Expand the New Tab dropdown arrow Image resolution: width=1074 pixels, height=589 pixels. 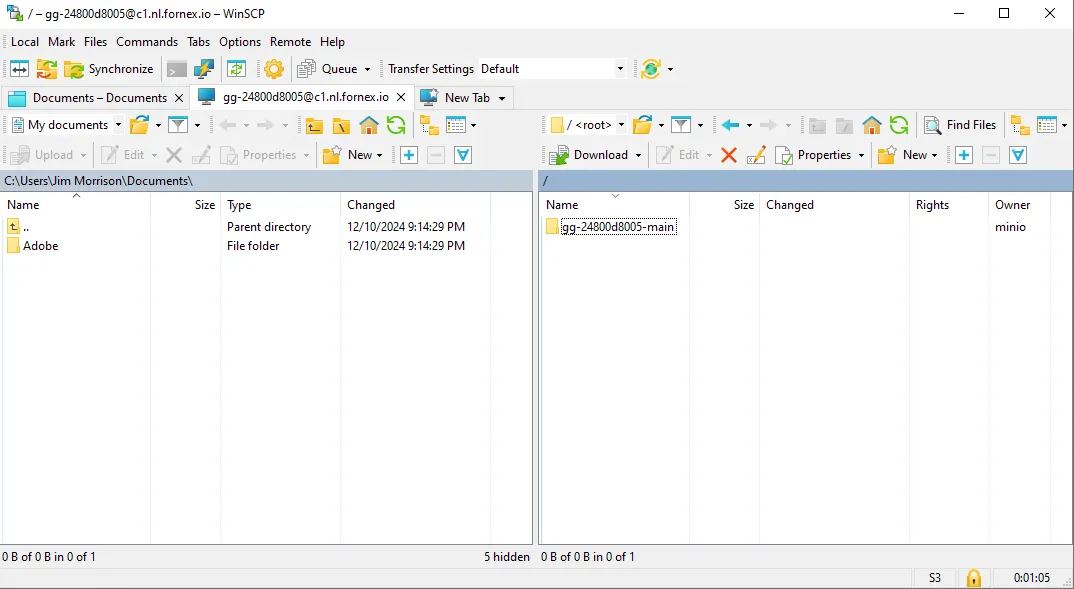pyautogui.click(x=503, y=97)
